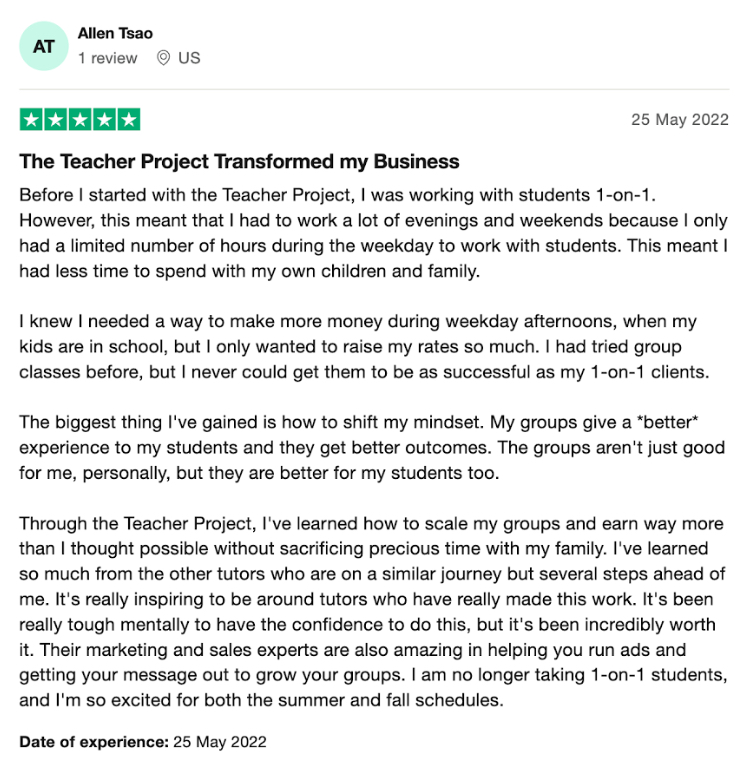
Task: Click the 'US' country label
Action: pyautogui.click(x=189, y=58)
